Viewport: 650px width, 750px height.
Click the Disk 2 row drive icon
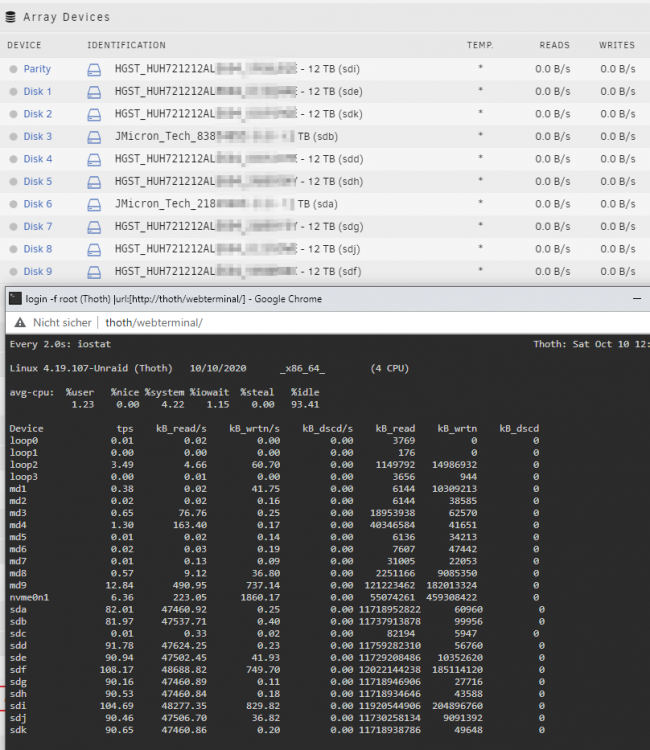94,114
